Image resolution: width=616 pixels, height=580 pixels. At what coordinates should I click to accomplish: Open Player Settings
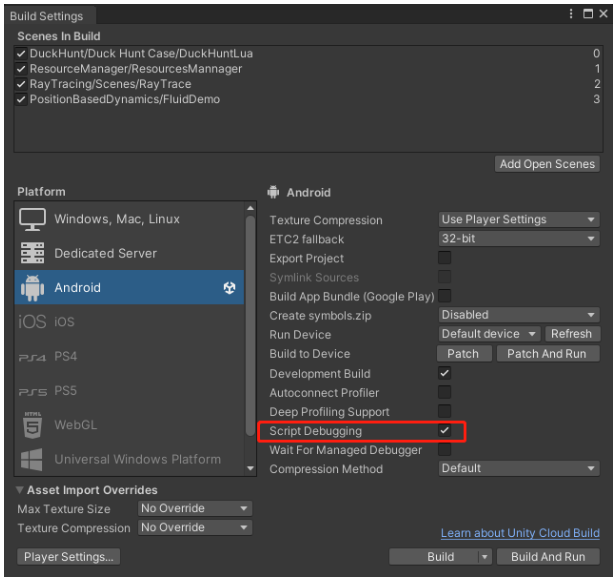tap(69, 557)
